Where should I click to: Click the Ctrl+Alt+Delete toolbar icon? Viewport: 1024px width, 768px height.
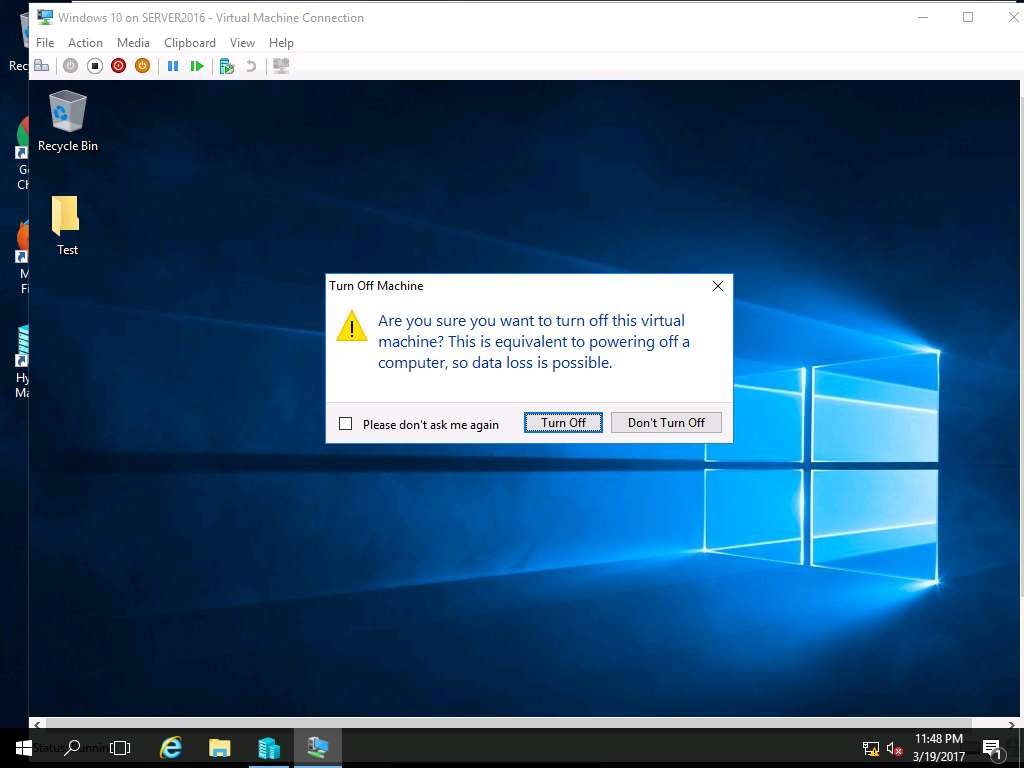coord(42,66)
